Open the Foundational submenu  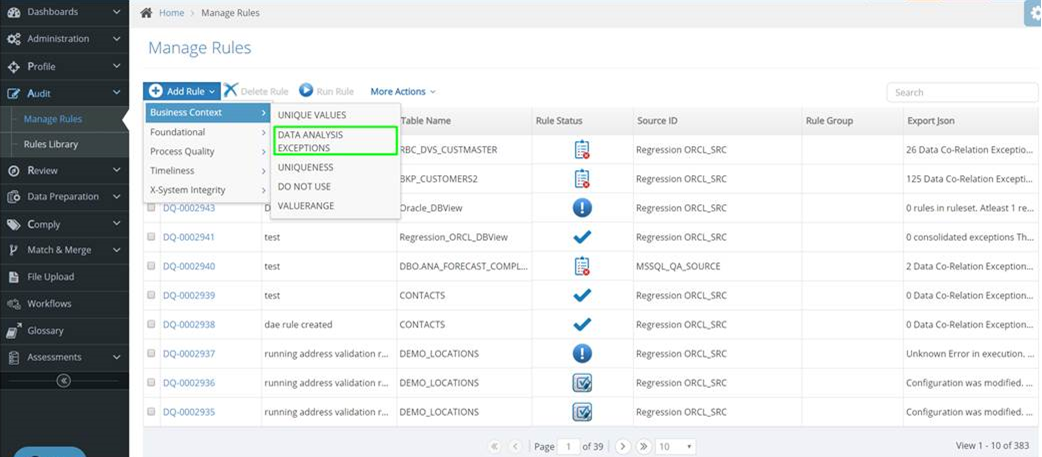[x=208, y=132]
